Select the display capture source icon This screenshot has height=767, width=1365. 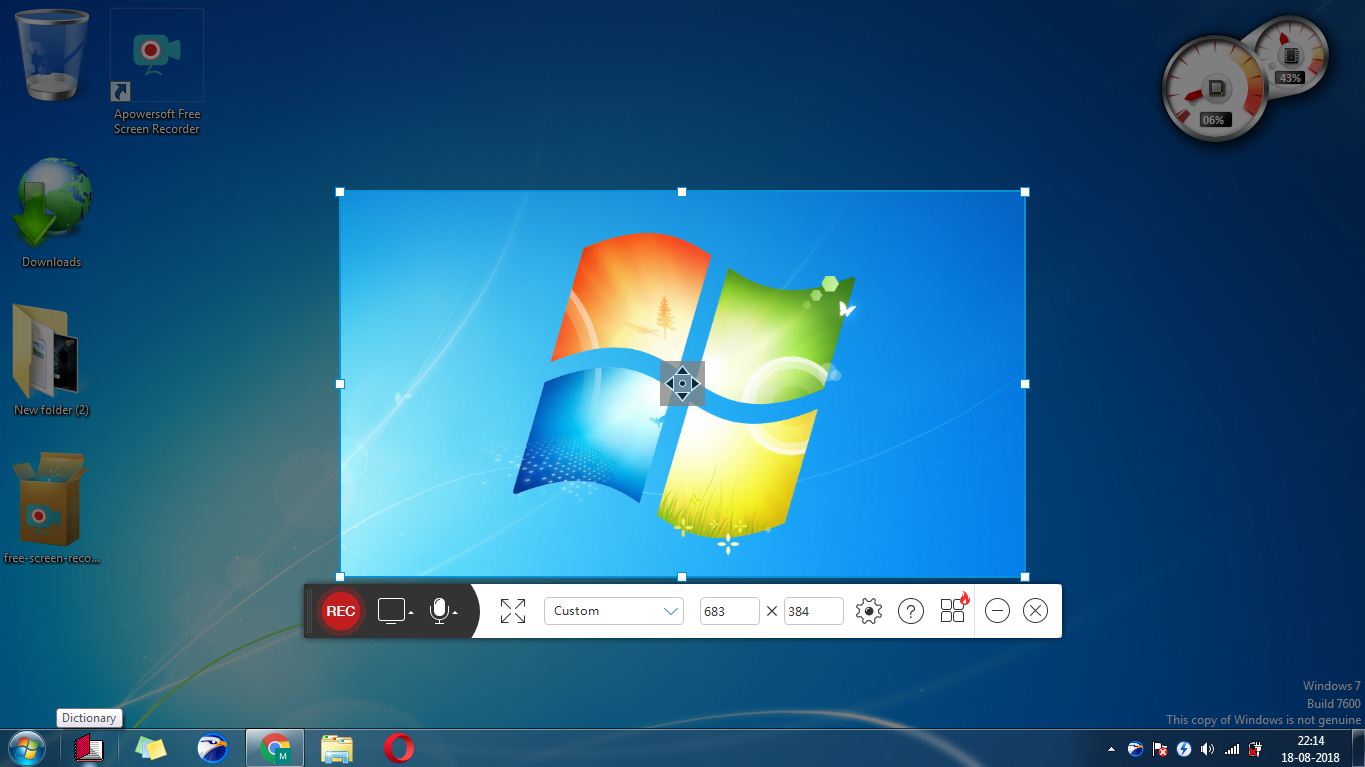click(388, 611)
